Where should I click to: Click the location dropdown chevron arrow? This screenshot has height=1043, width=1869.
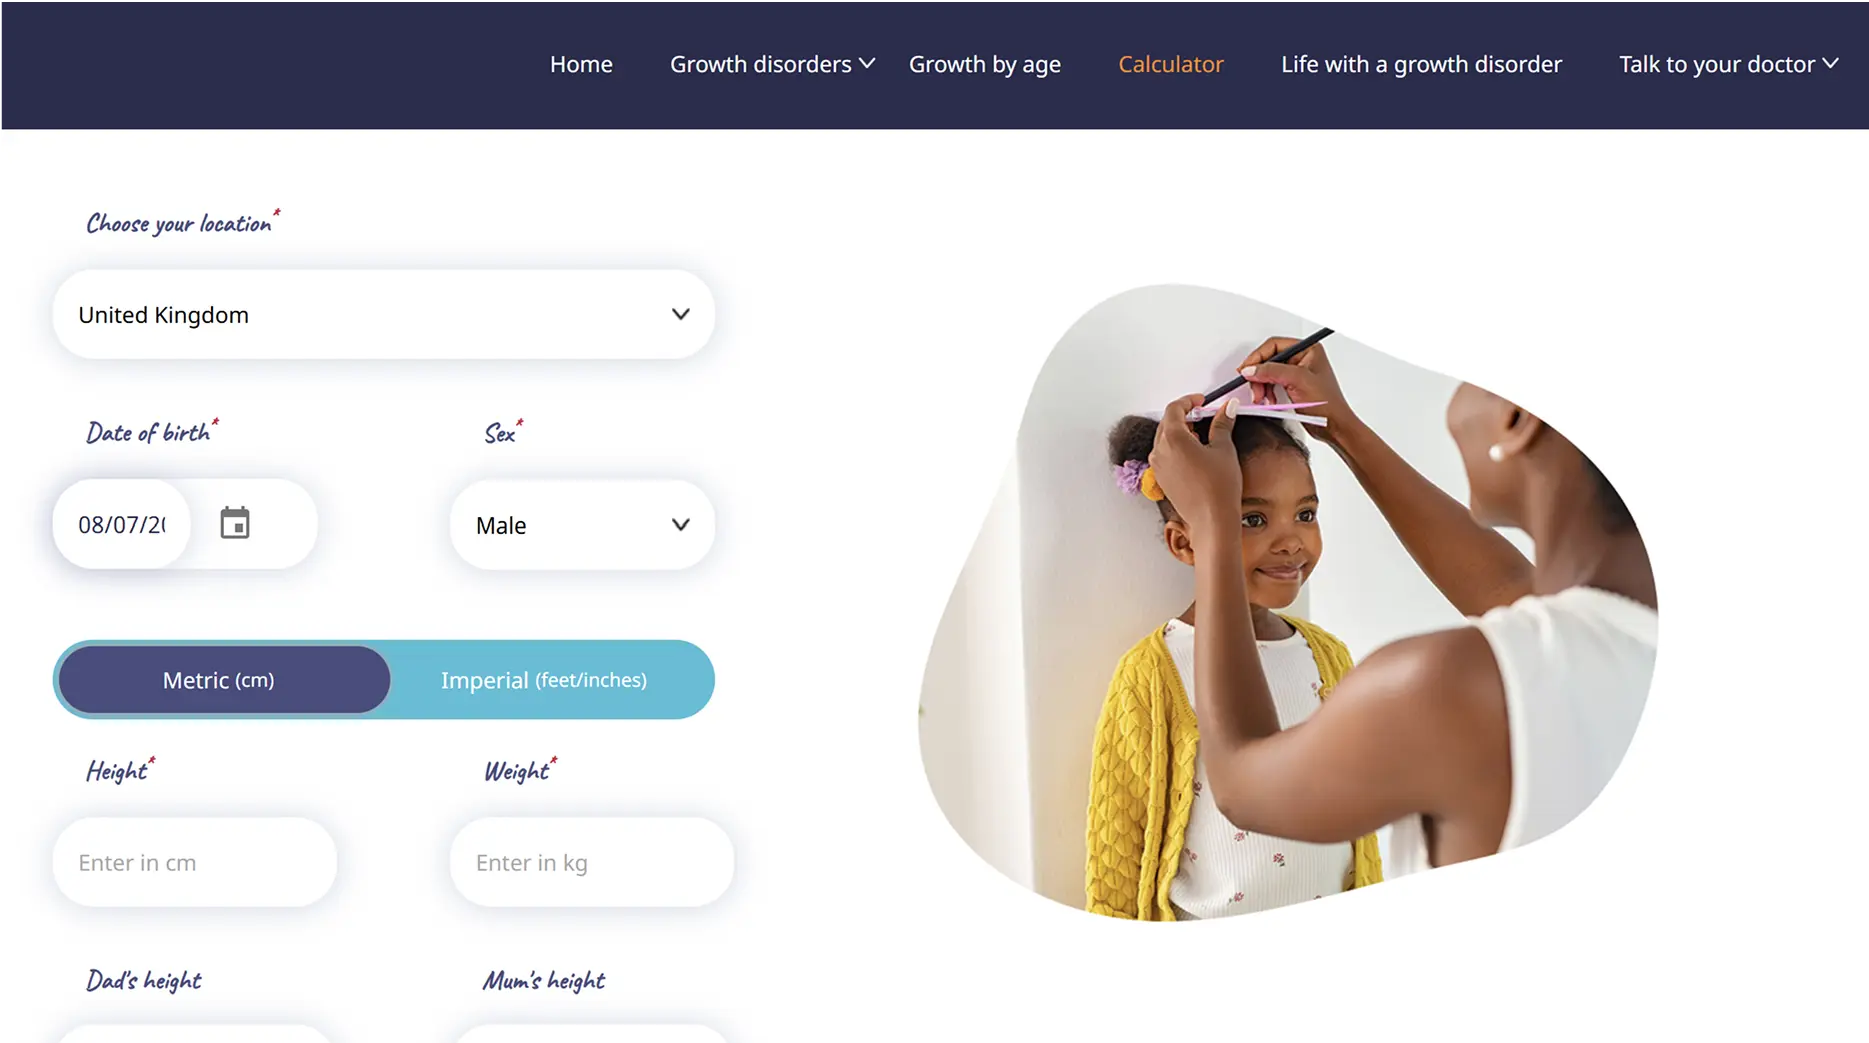click(681, 314)
